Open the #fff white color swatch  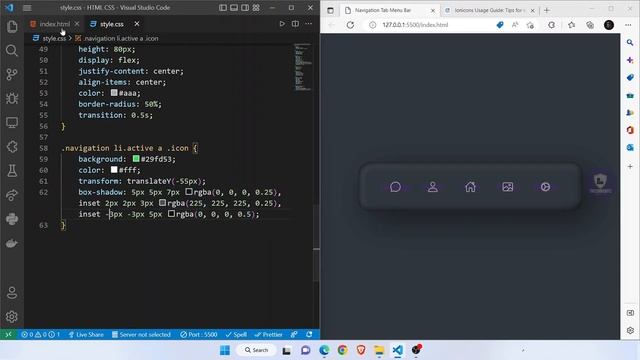click(x=114, y=169)
